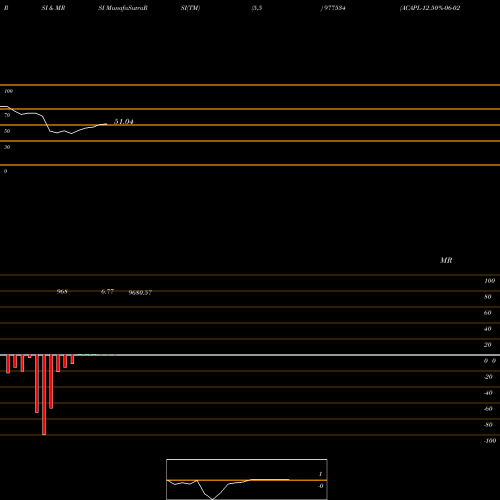500x500 pixels.
Task: Click the 30 level label on RSI axis
Action: [7, 147]
